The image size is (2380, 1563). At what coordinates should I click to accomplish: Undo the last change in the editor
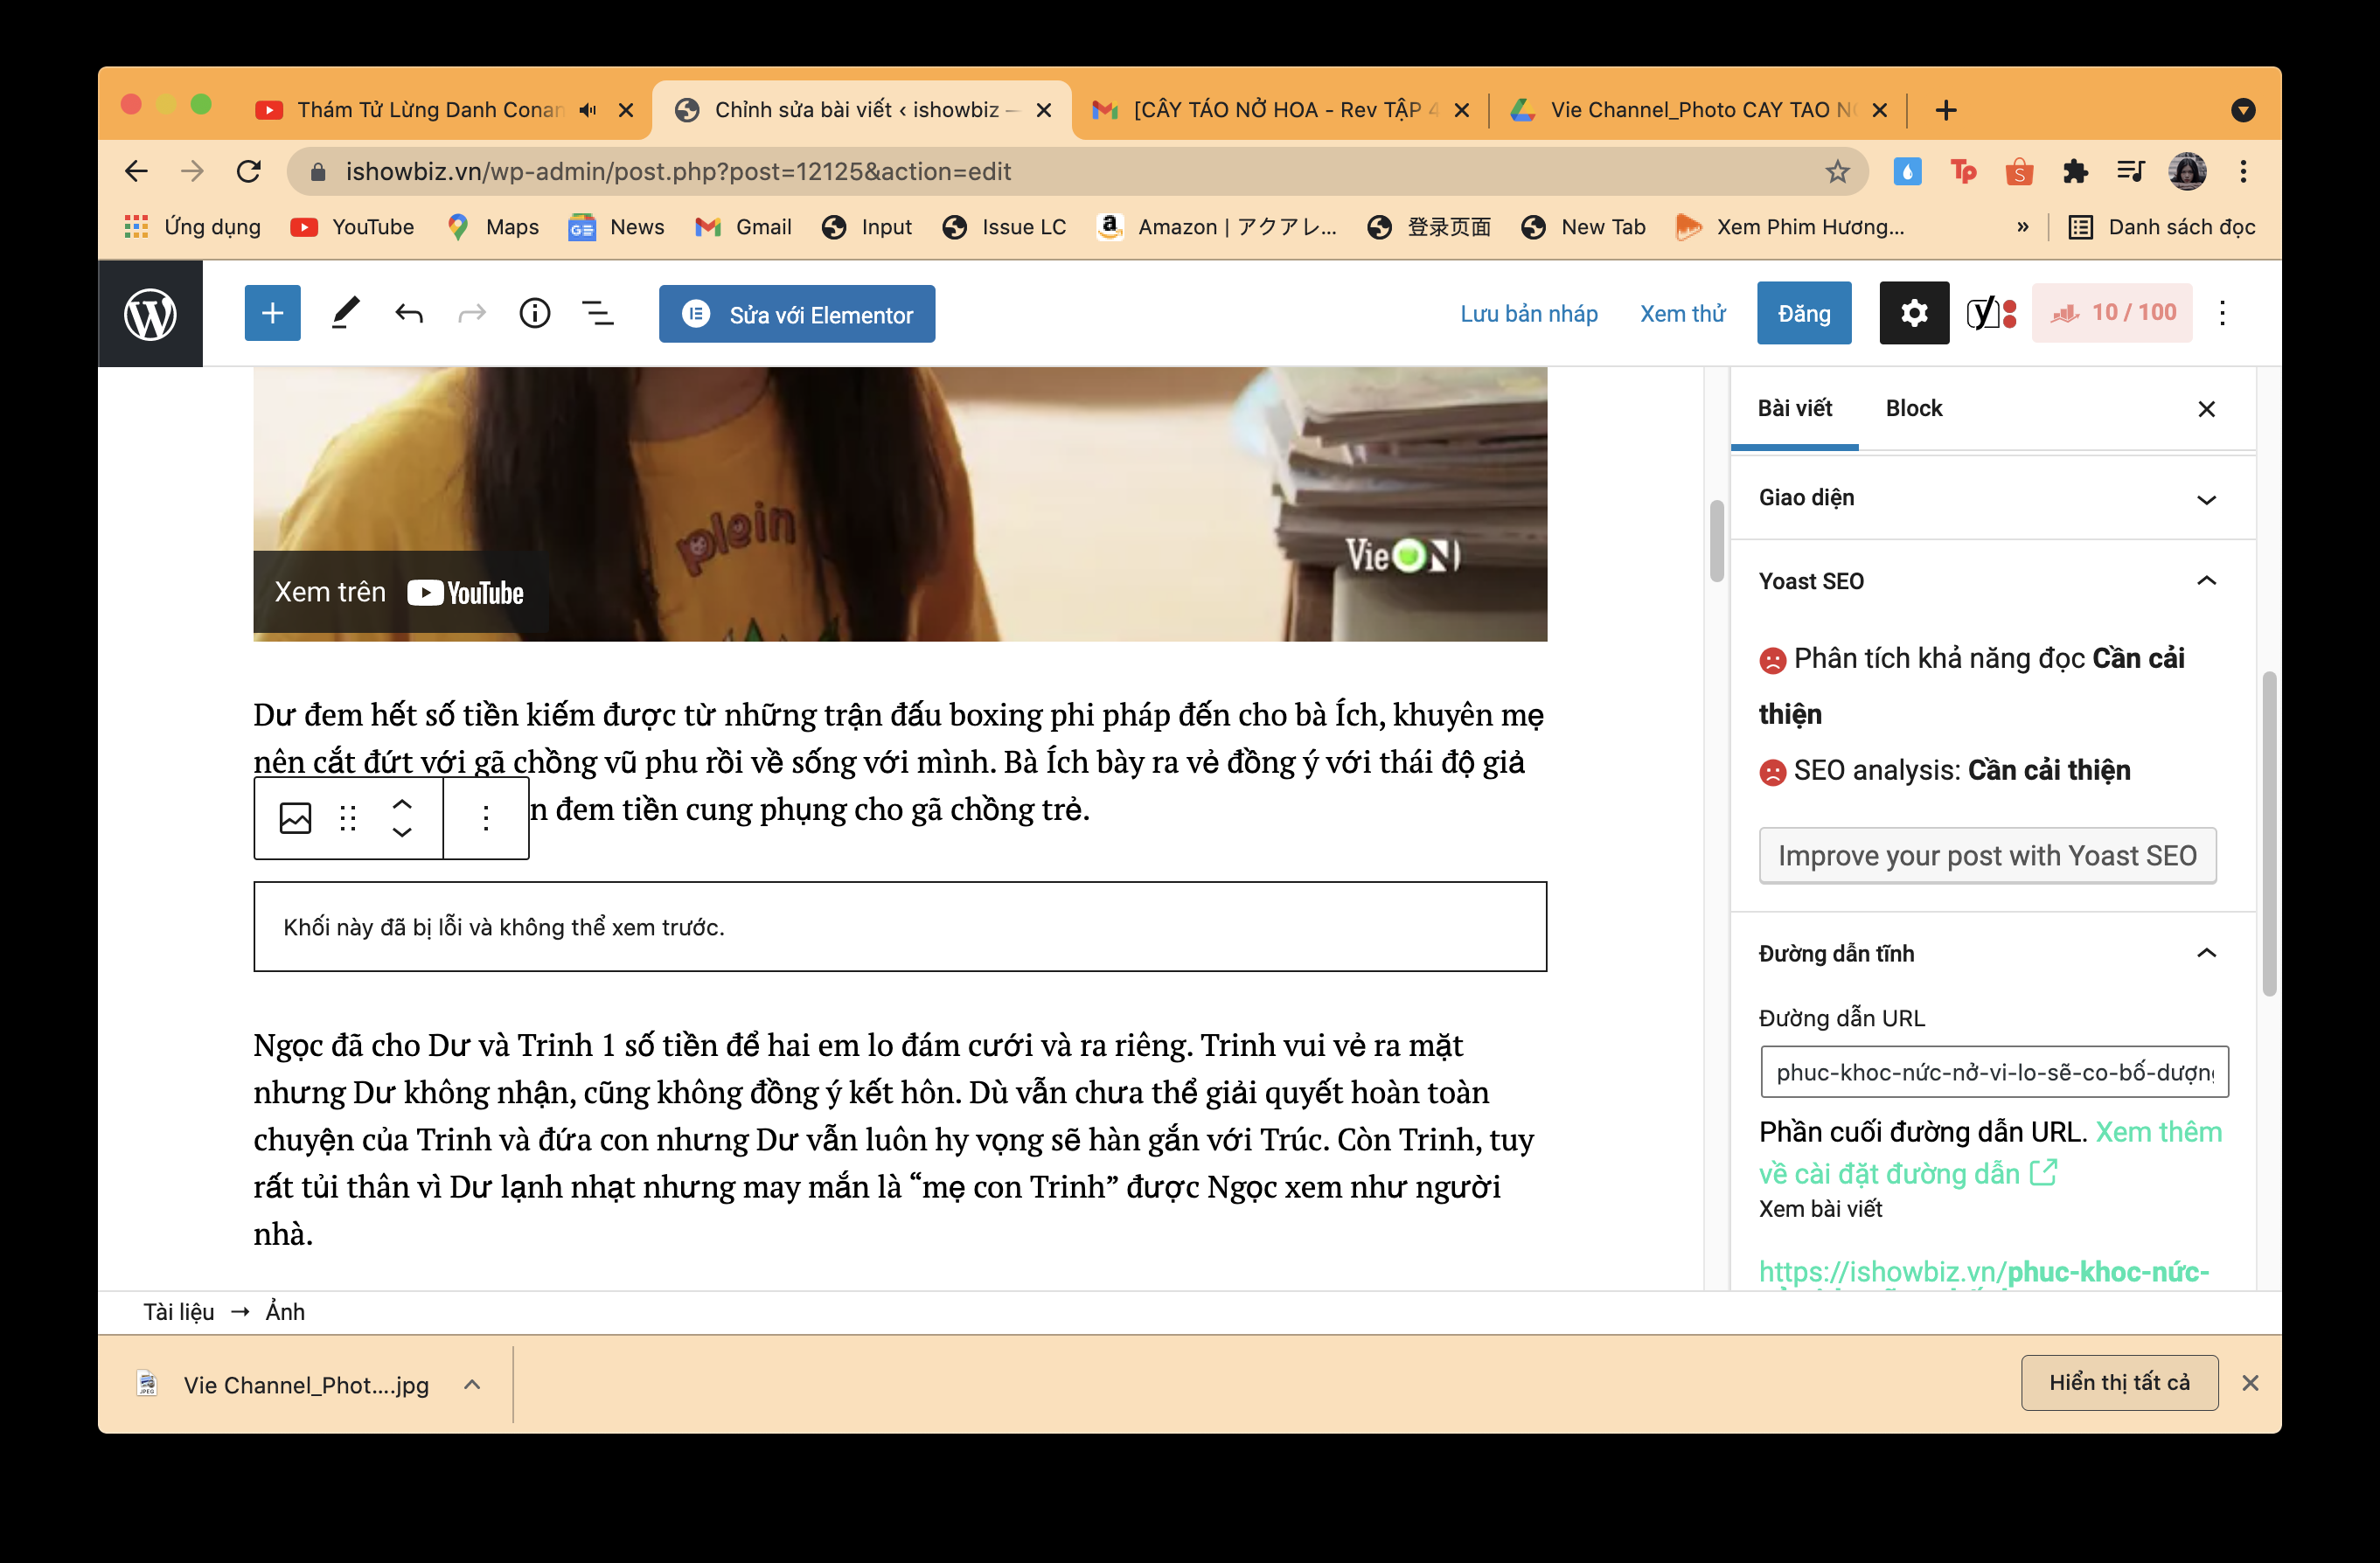click(409, 314)
